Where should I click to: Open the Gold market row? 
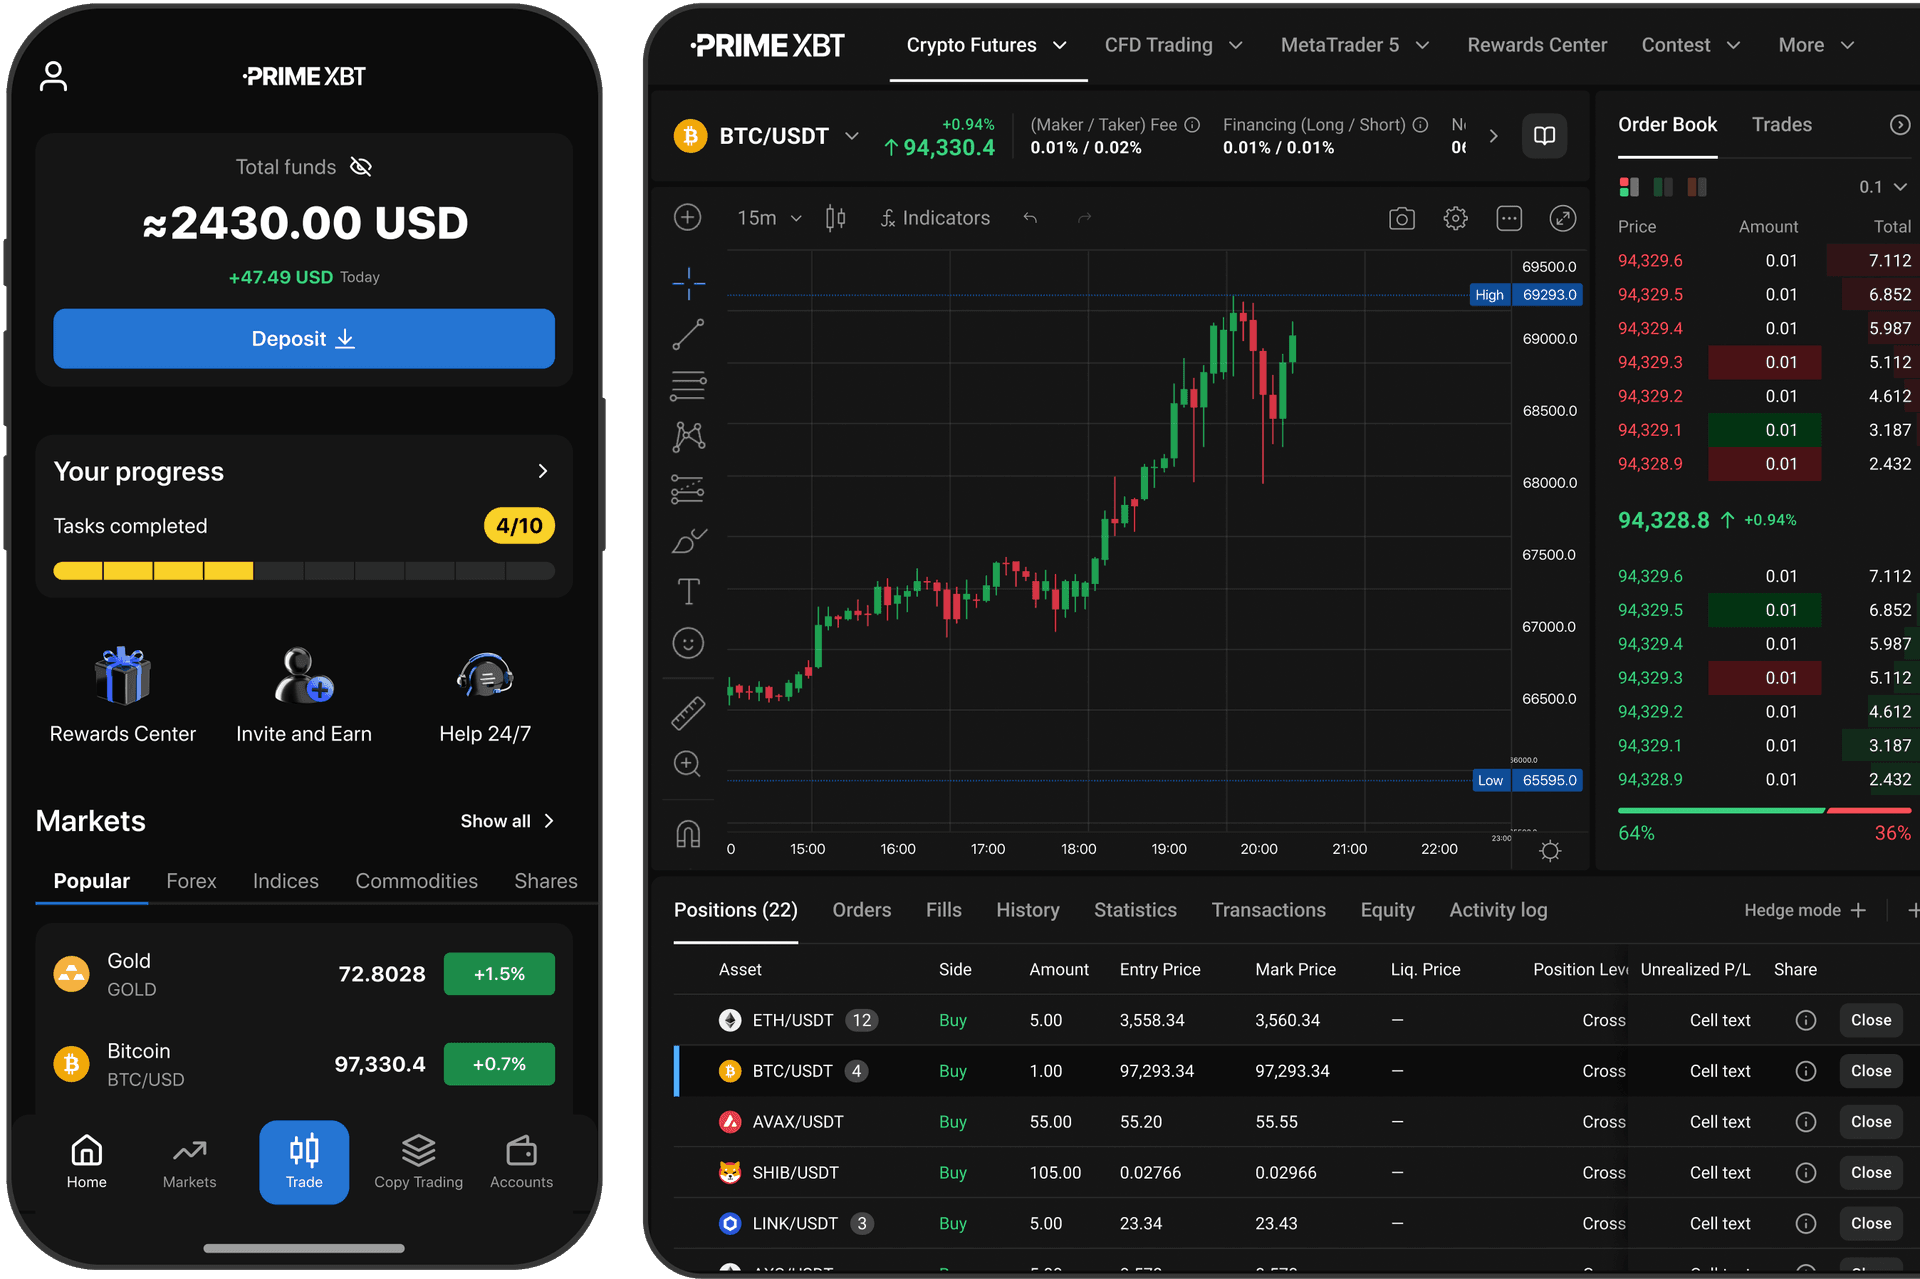tap(304, 974)
